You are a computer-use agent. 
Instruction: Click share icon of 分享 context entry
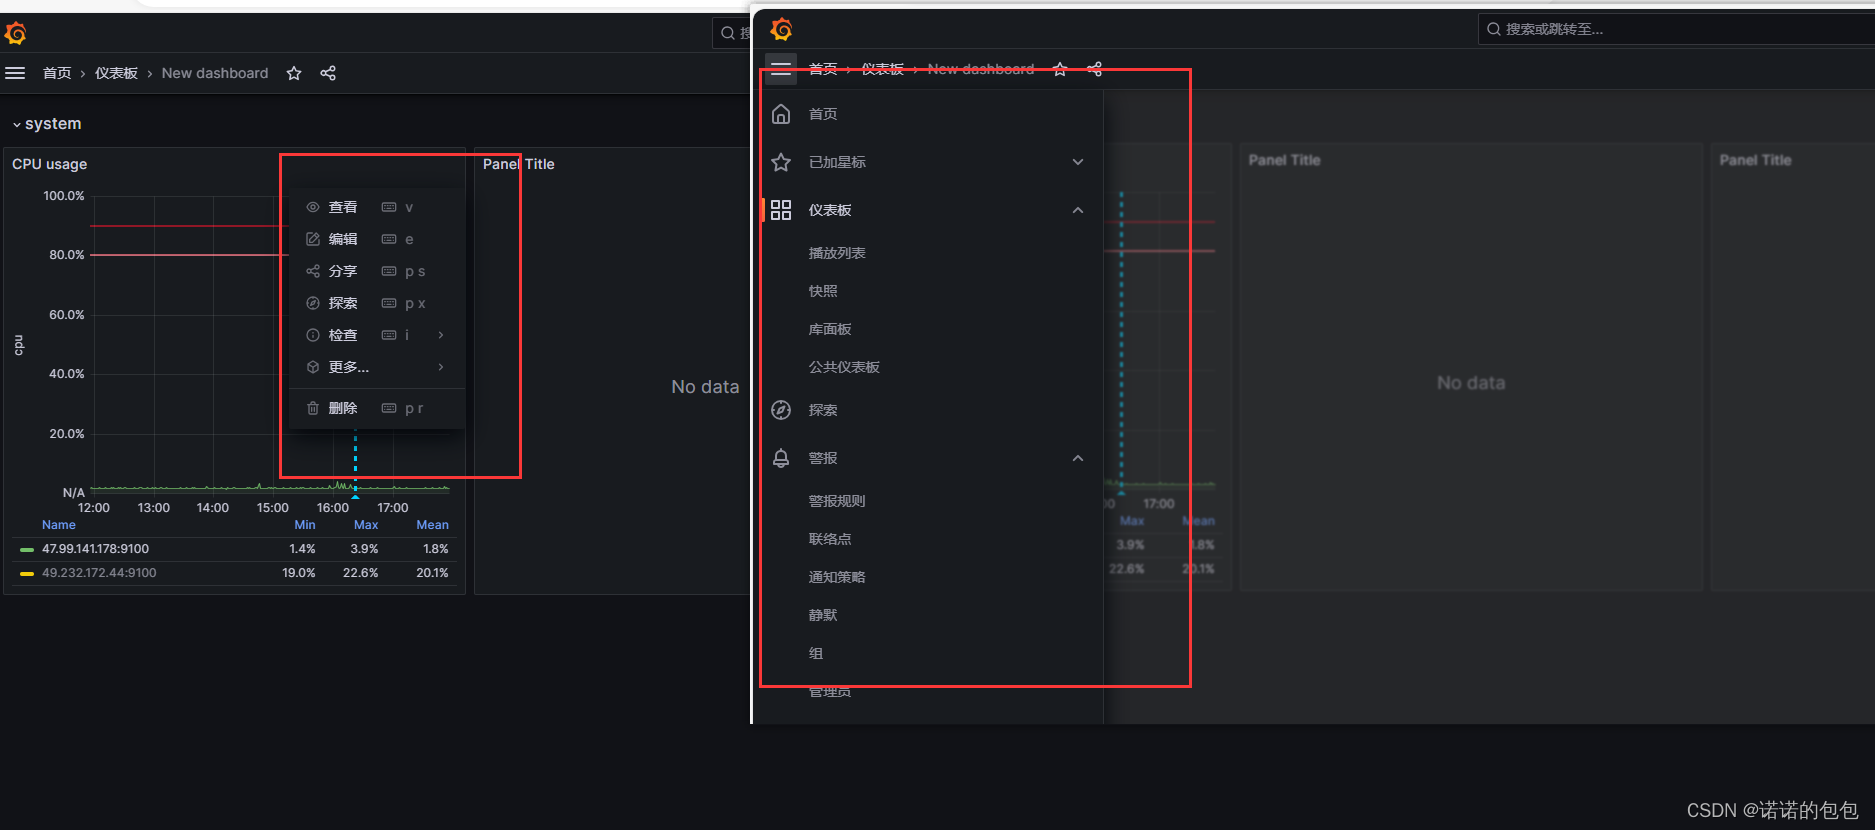point(313,271)
